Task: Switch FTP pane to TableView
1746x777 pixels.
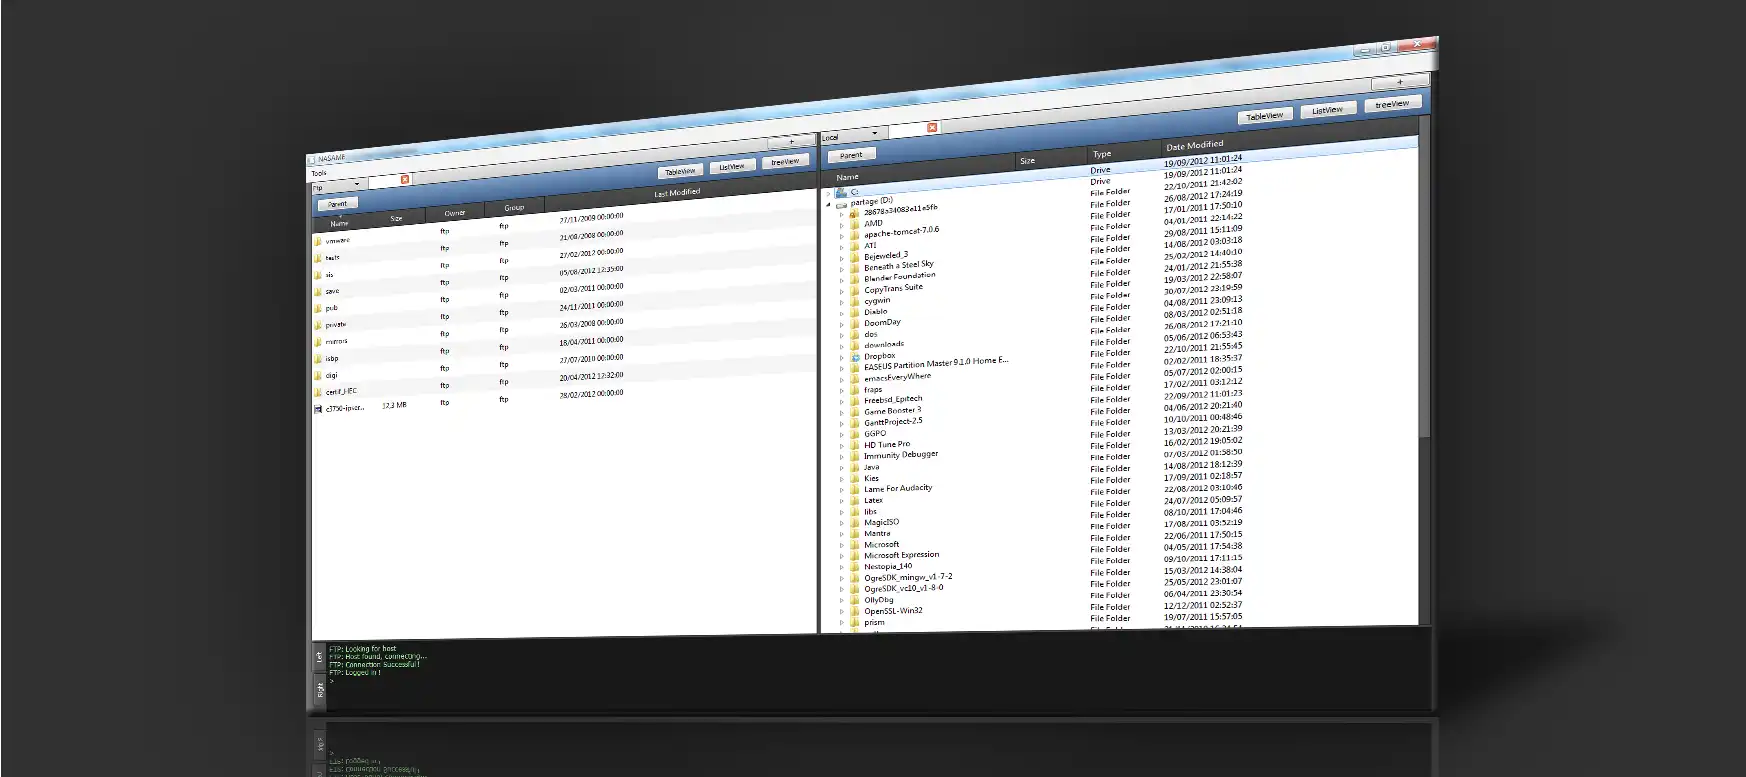Action: click(x=681, y=171)
